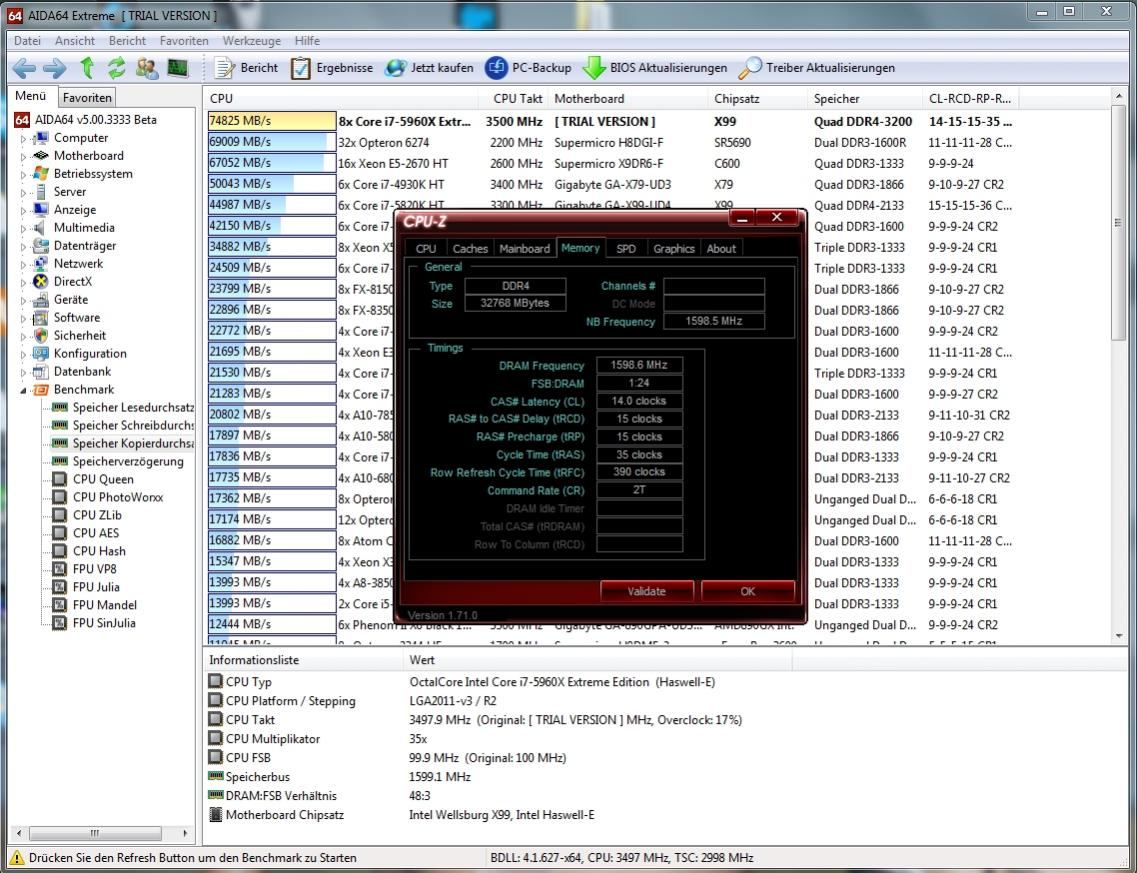Click the Speicher column header
This screenshot has height=873, width=1137.
pos(866,99)
